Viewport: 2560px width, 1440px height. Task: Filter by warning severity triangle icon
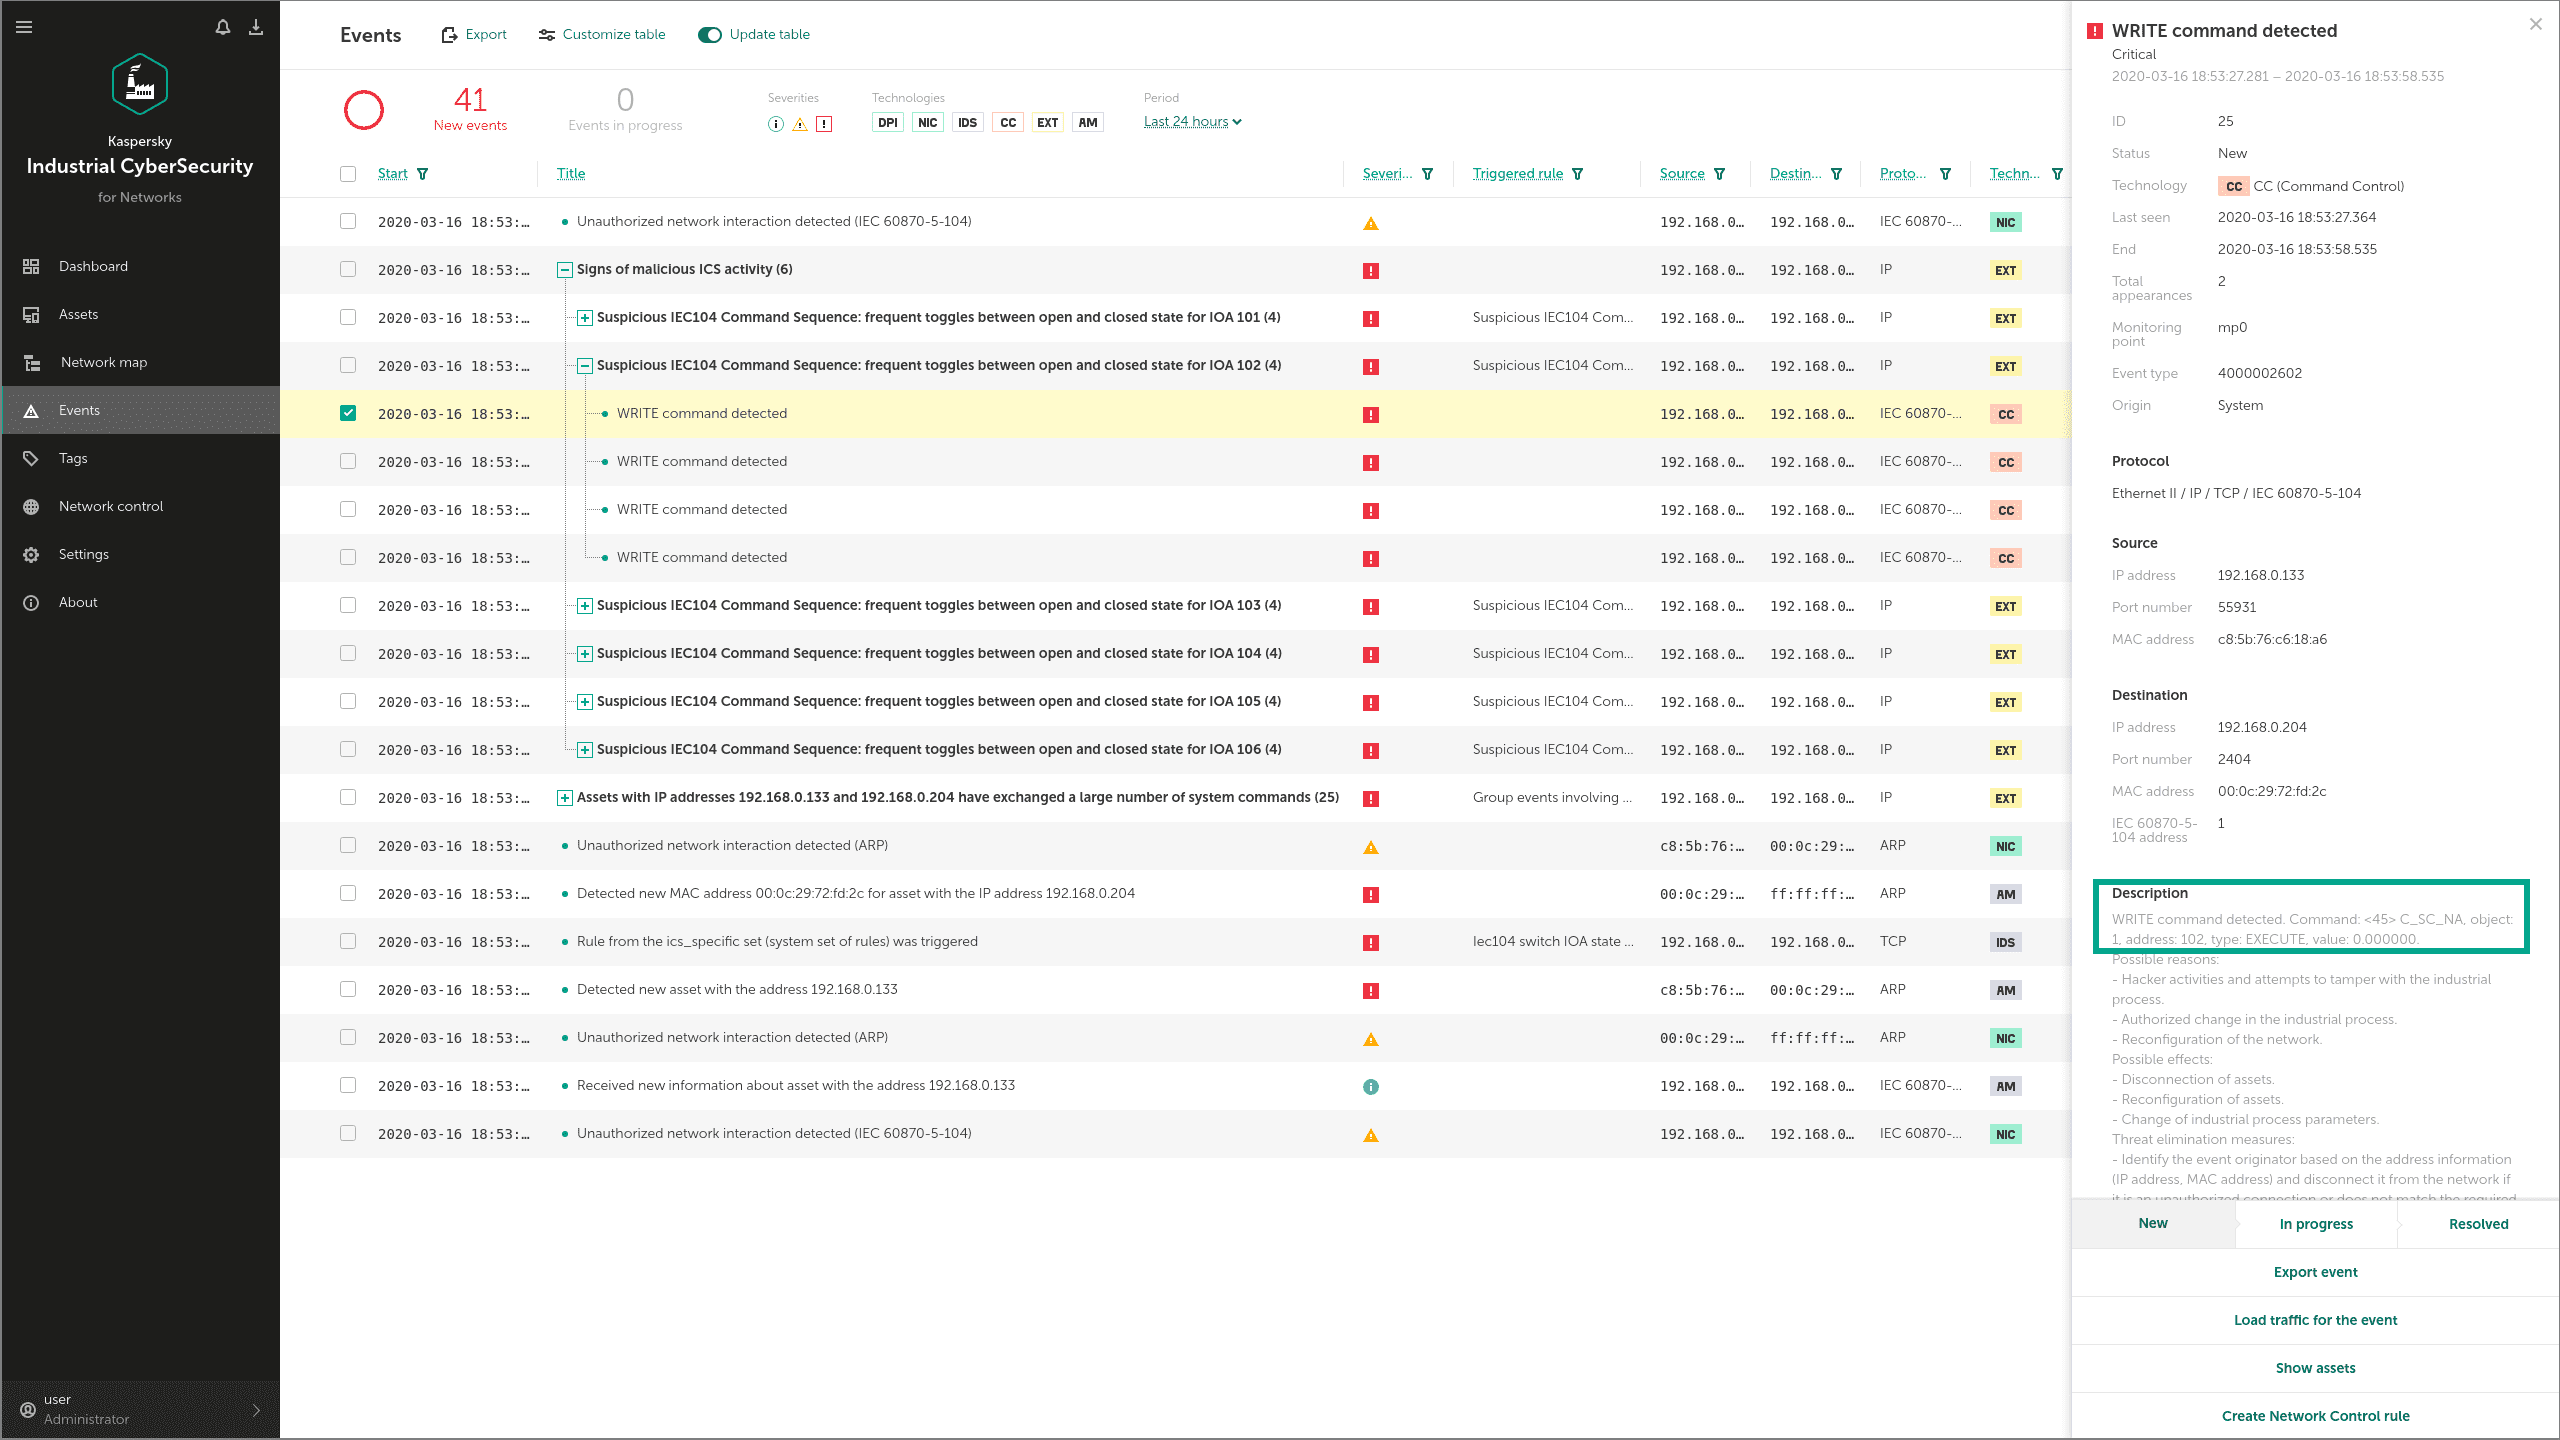(800, 124)
